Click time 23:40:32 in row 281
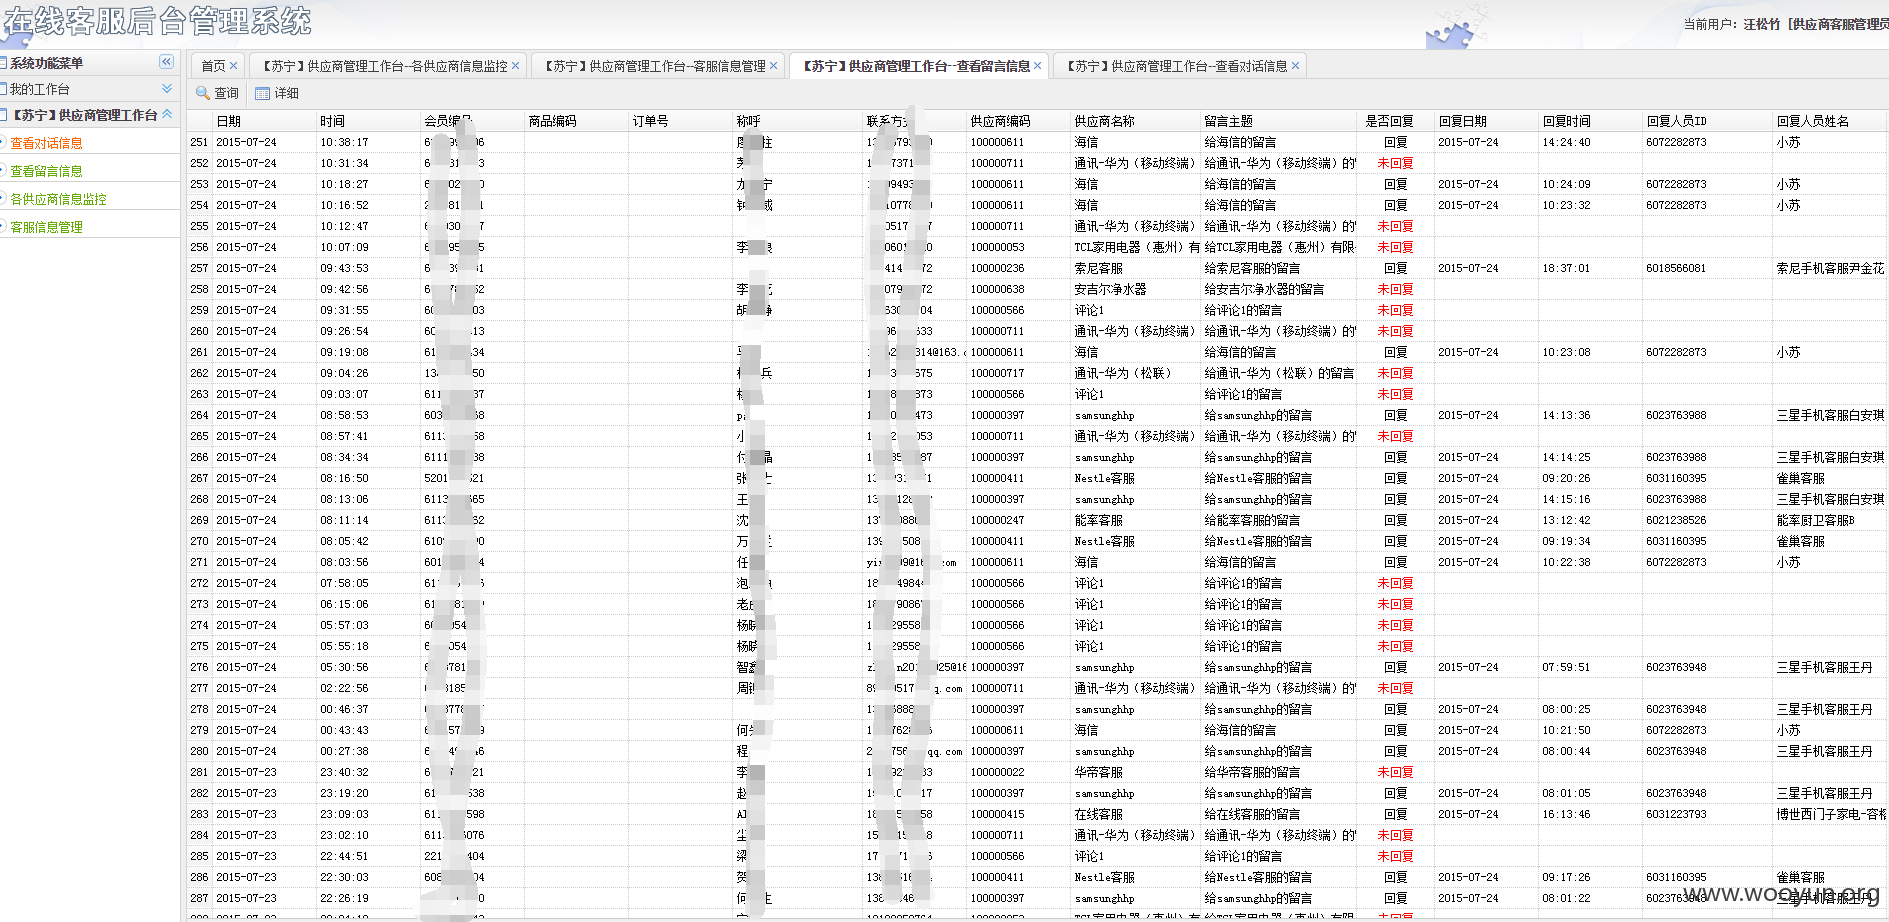 coord(344,772)
